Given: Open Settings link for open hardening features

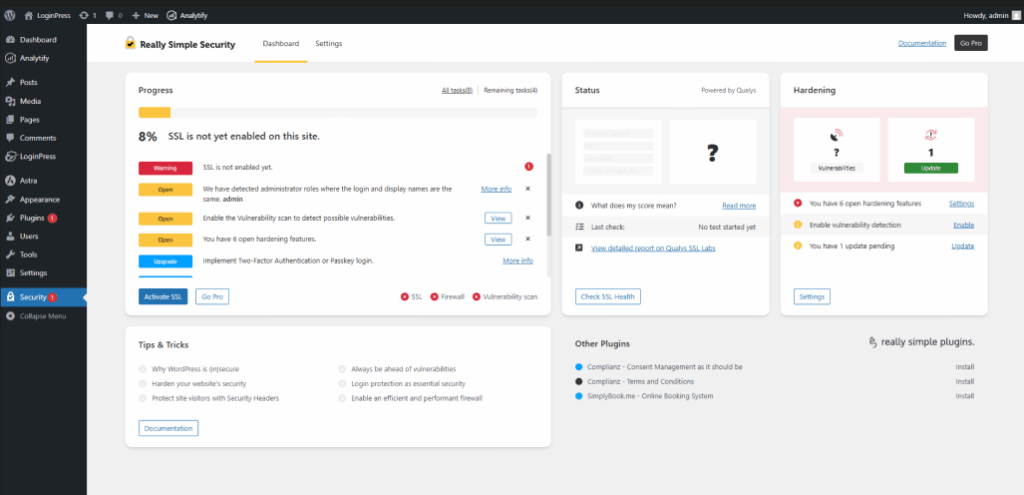Looking at the screenshot, I should pyautogui.click(x=961, y=204).
